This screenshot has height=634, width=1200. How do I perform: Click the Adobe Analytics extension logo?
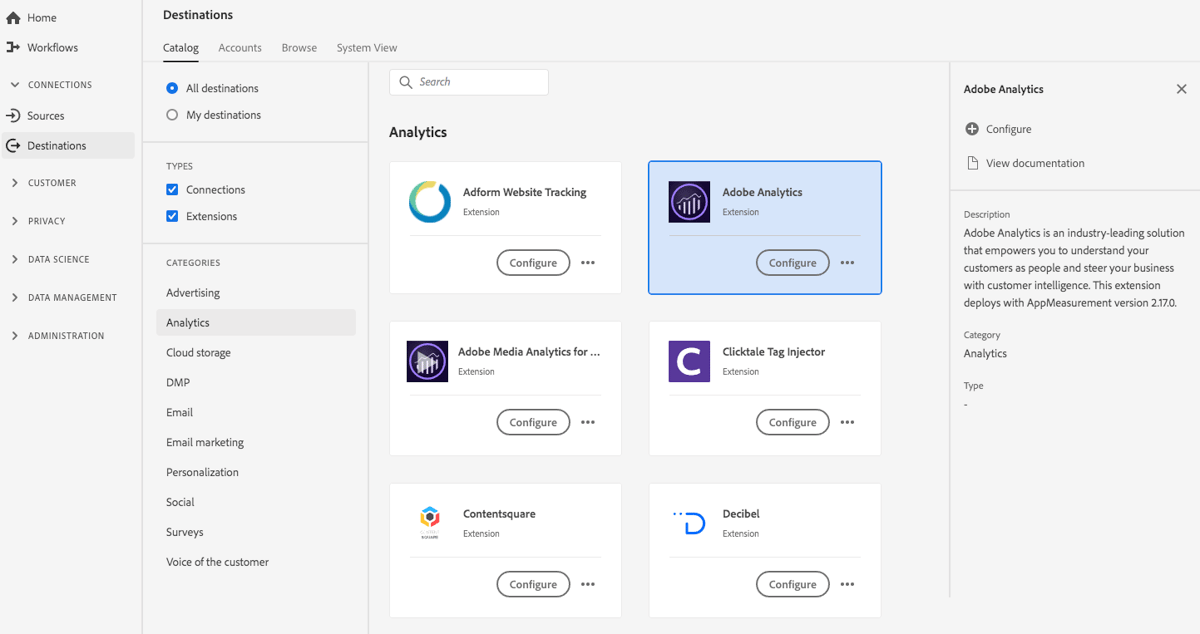pos(688,201)
